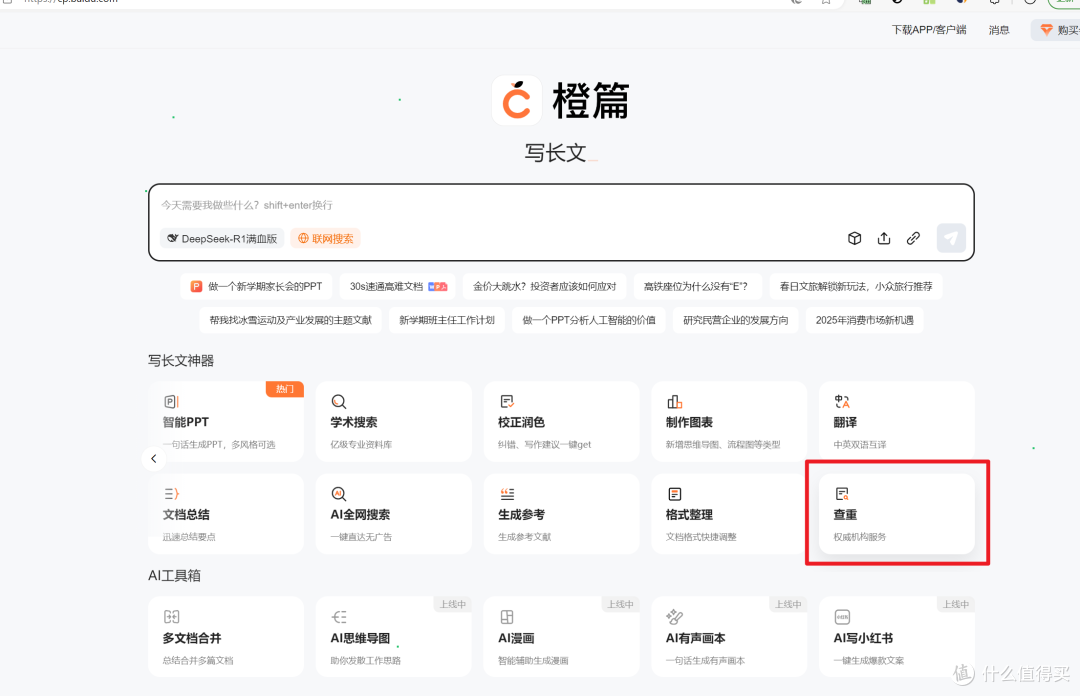The height and width of the screenshot is (696, 1080).
Task: Open the 智能PPT card
Action: point(226,422)
